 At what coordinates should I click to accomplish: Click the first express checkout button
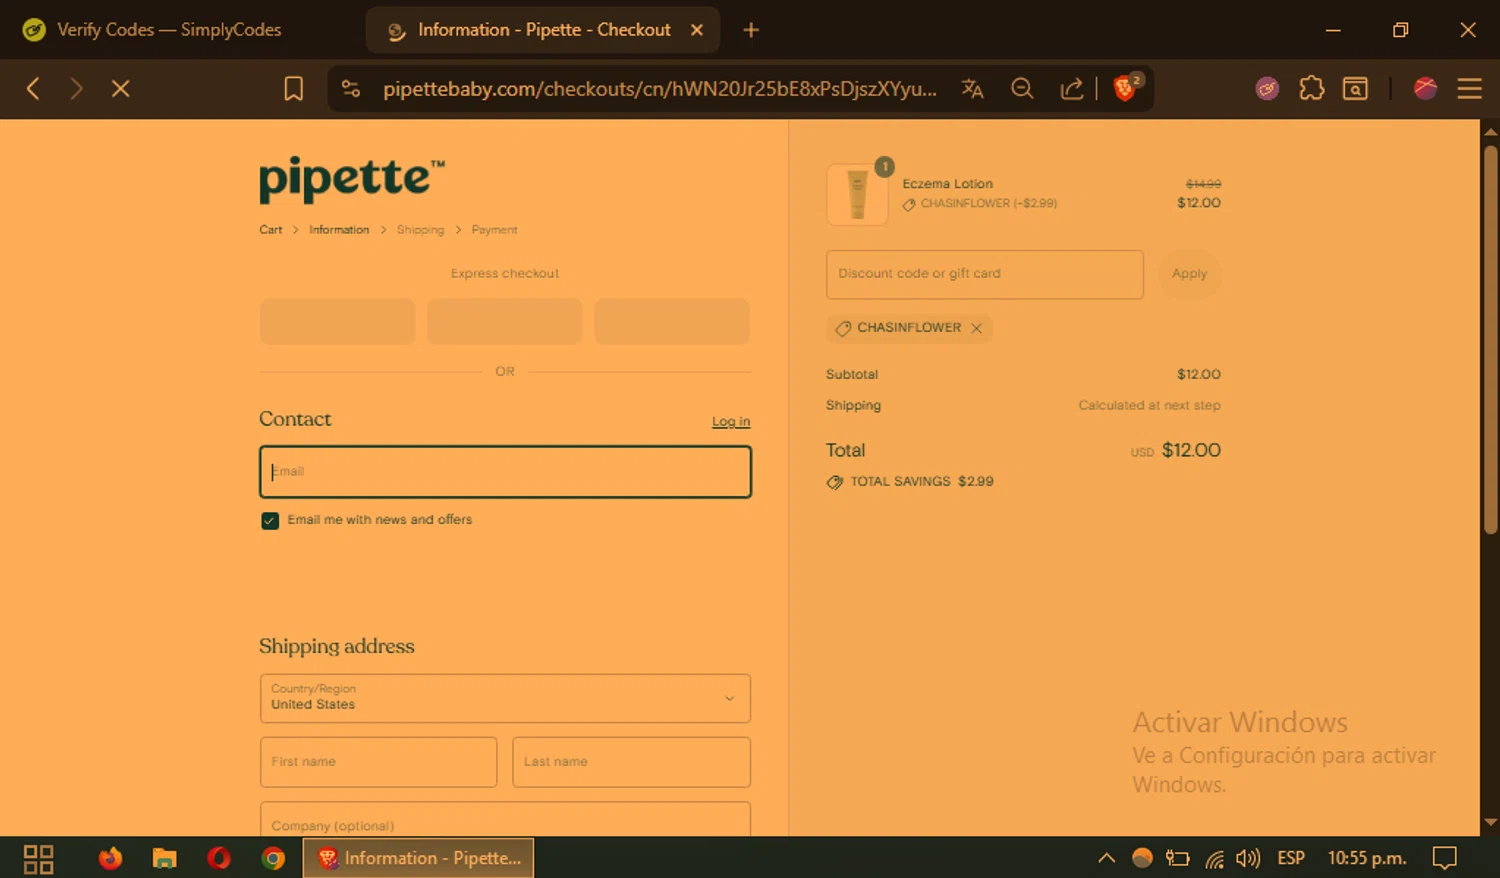337,321
